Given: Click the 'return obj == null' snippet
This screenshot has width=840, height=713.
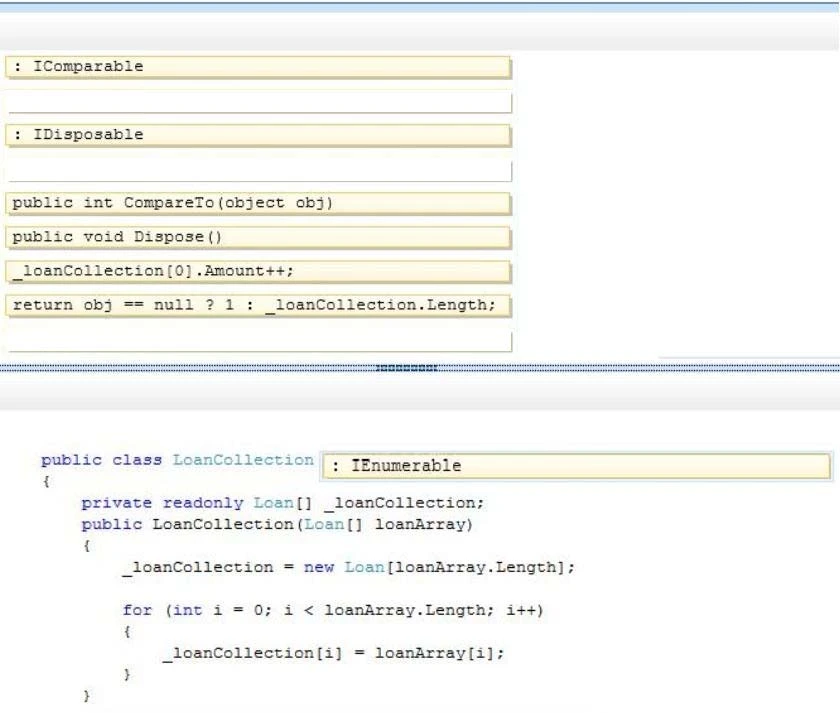Looking at the screenshot, I should pyautogui.click(x=258, y=305).
